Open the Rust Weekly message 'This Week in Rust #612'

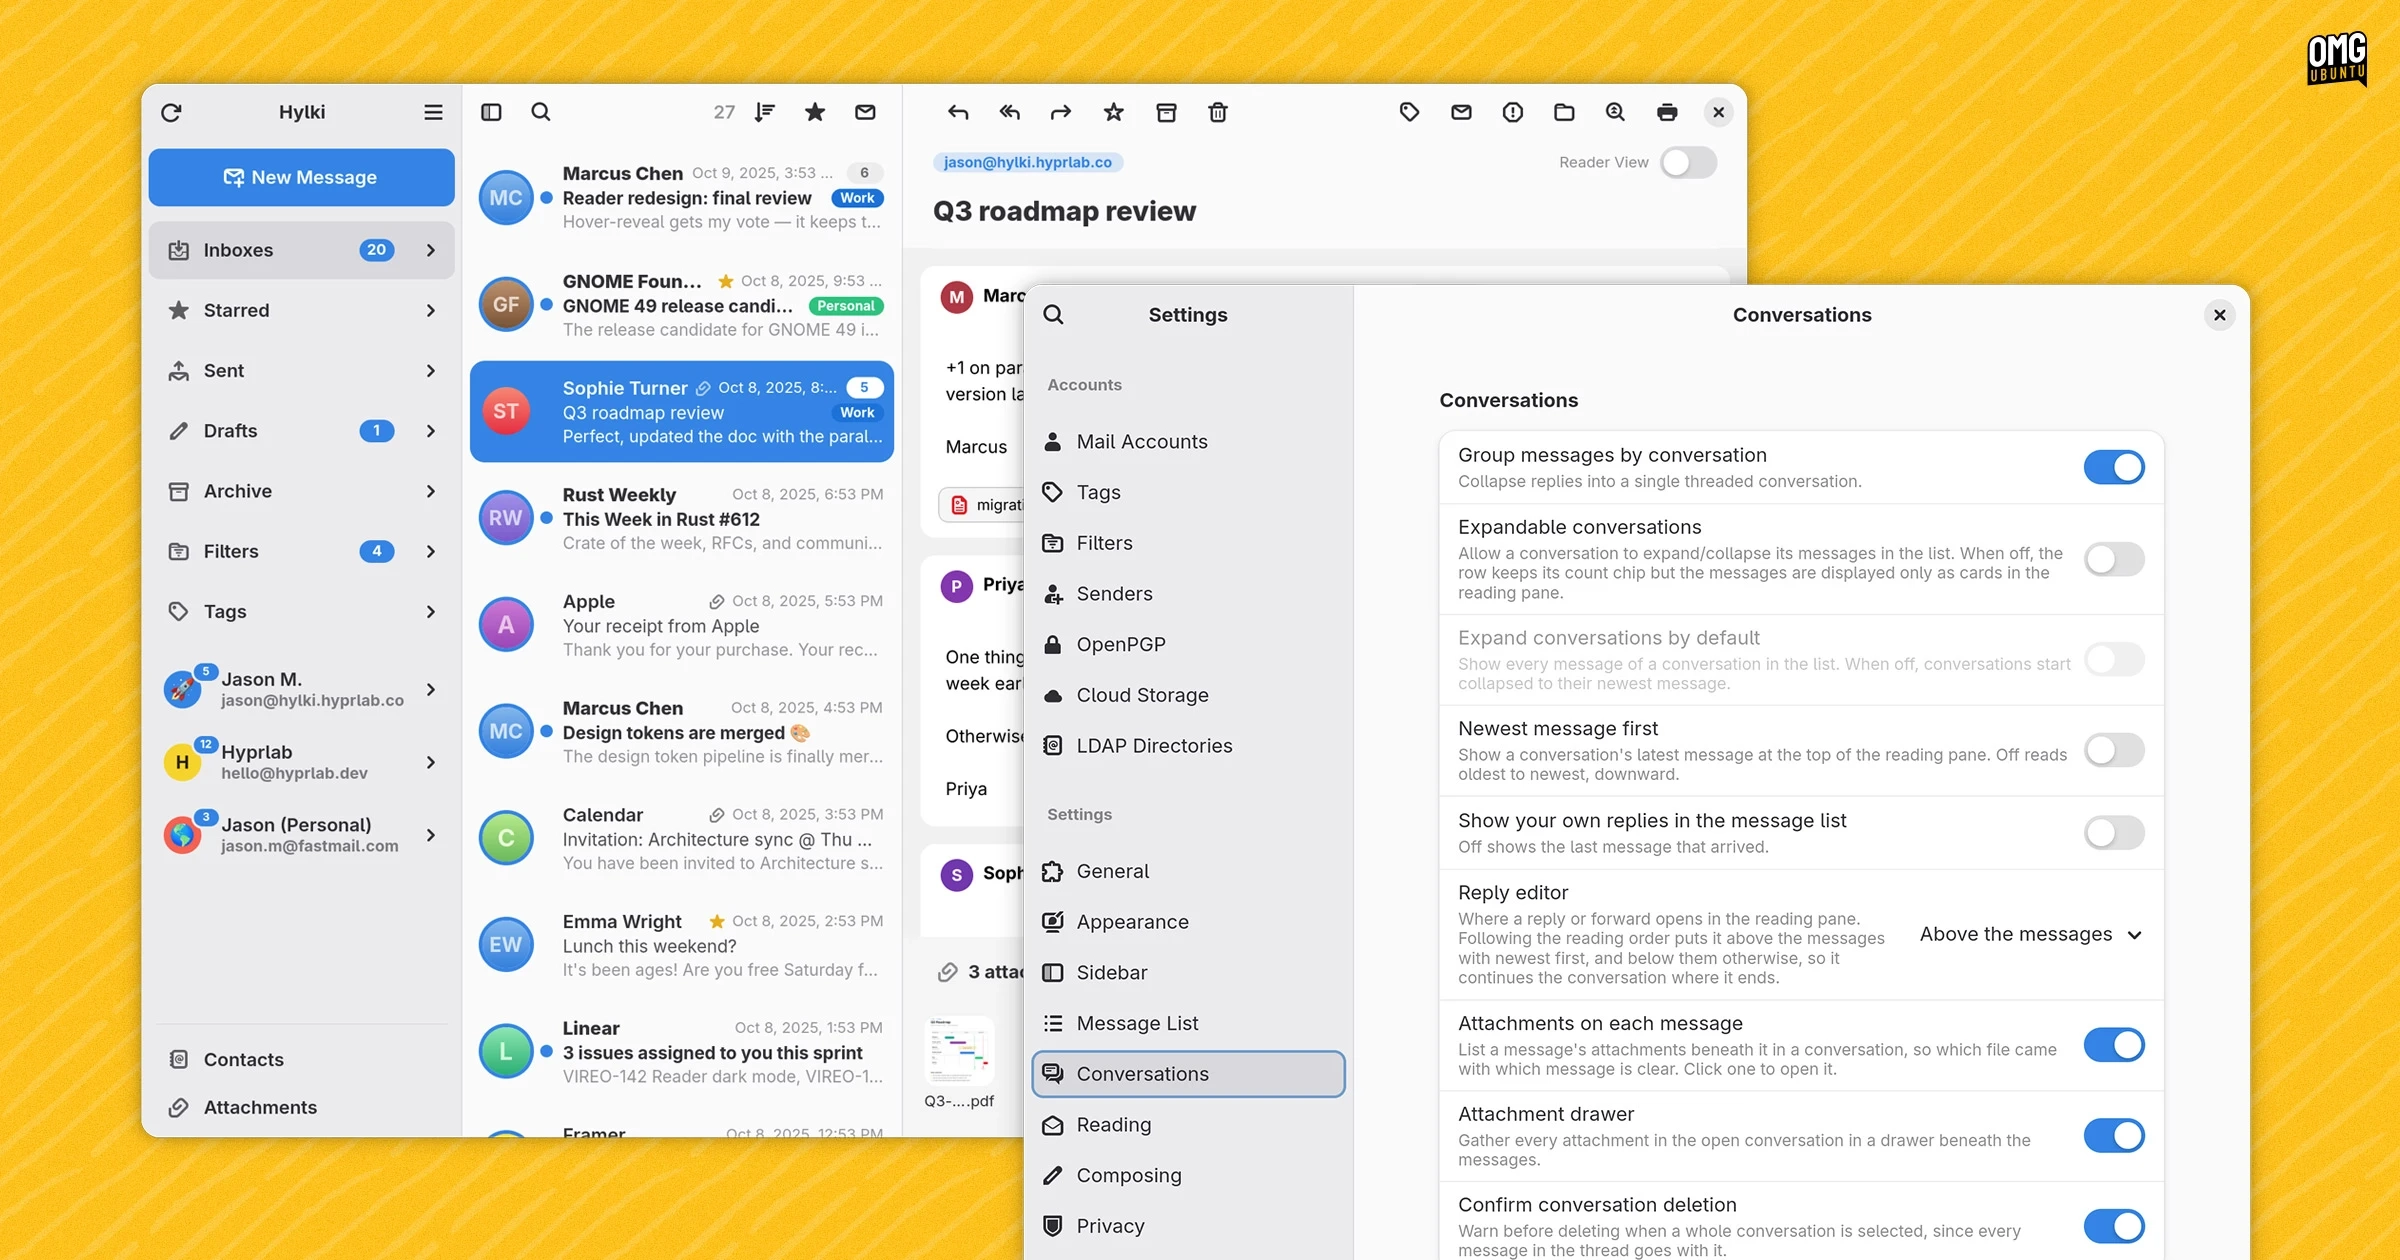point(682,519)
